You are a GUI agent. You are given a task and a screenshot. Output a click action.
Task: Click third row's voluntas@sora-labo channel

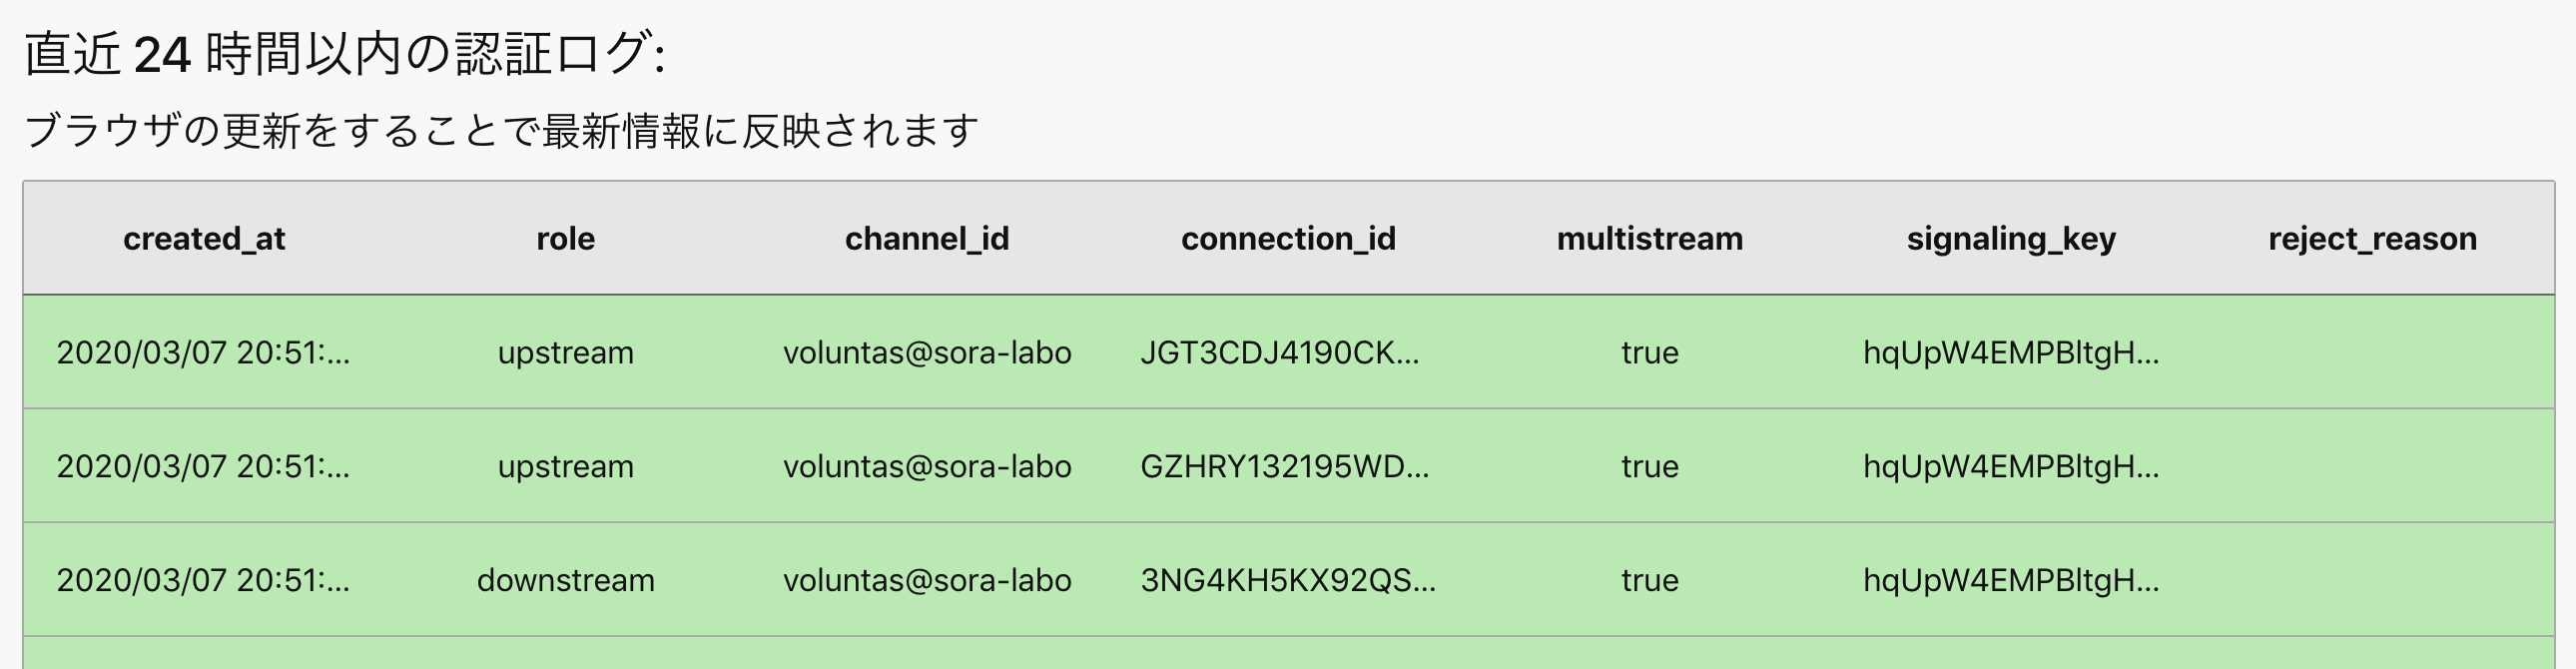[x=927, y=581]
